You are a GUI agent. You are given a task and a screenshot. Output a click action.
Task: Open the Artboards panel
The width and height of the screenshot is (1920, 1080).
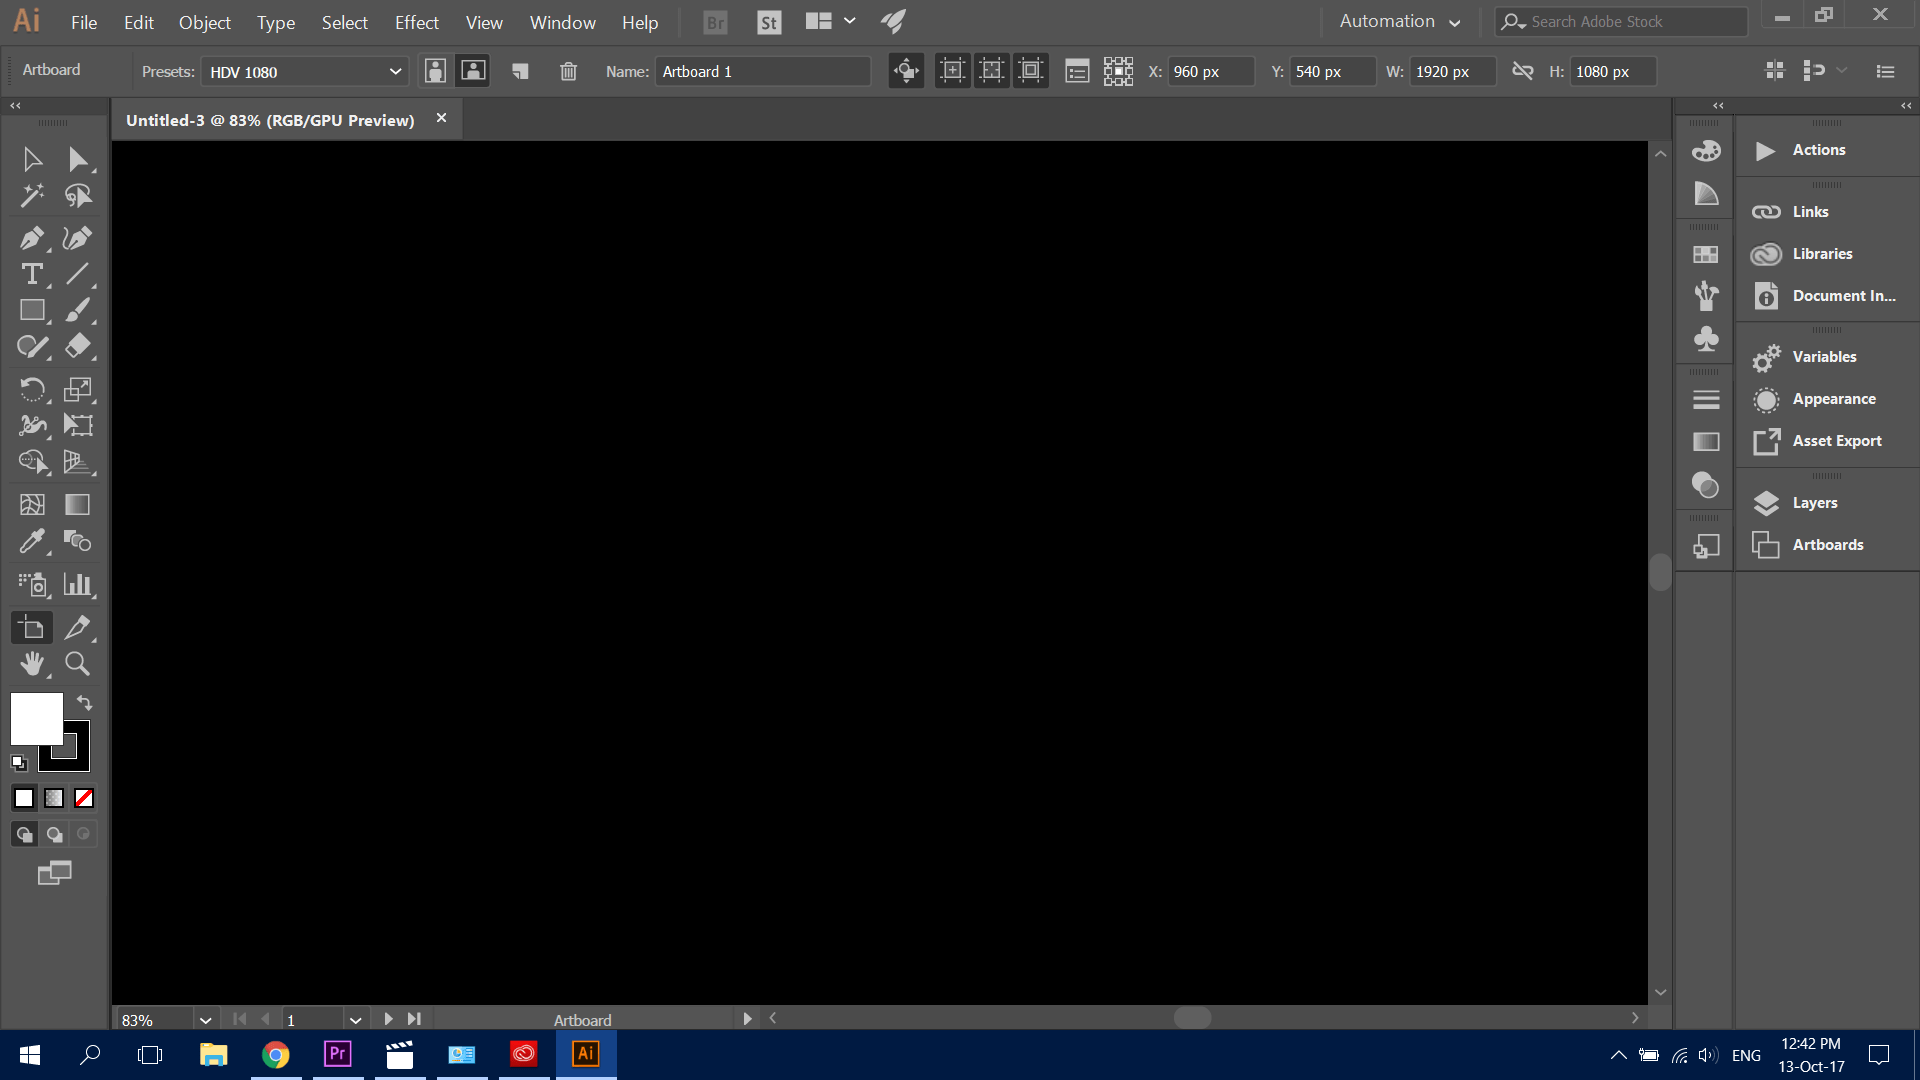pos(1829,545)
